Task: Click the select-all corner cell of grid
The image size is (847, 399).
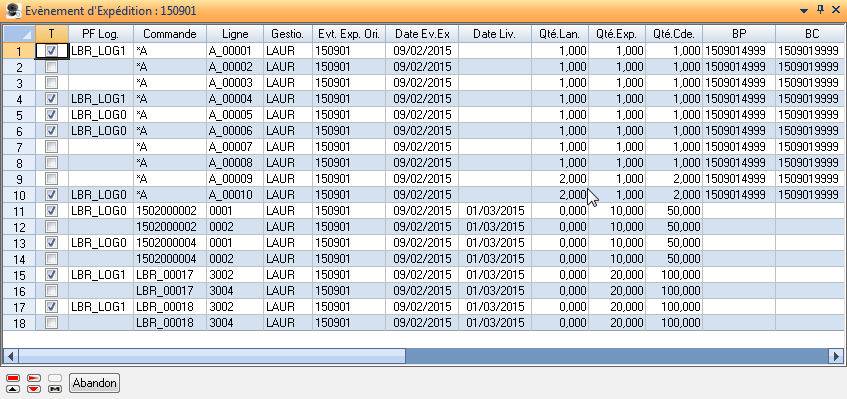Action: (19, 34)
